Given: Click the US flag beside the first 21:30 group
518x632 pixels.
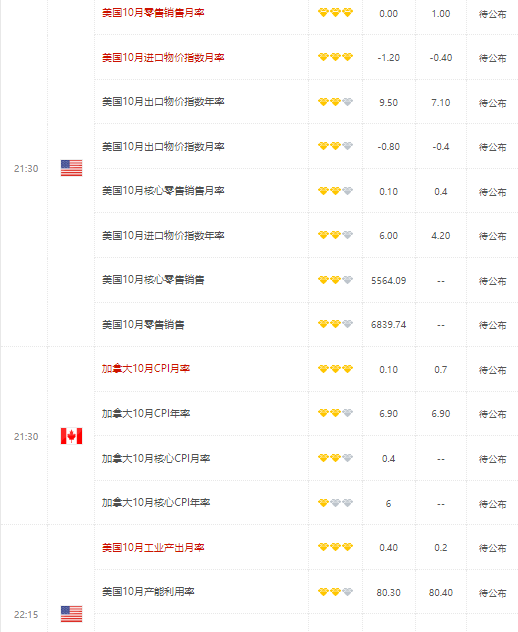Looking at the screenshot, I should click(x=71, y=168).
